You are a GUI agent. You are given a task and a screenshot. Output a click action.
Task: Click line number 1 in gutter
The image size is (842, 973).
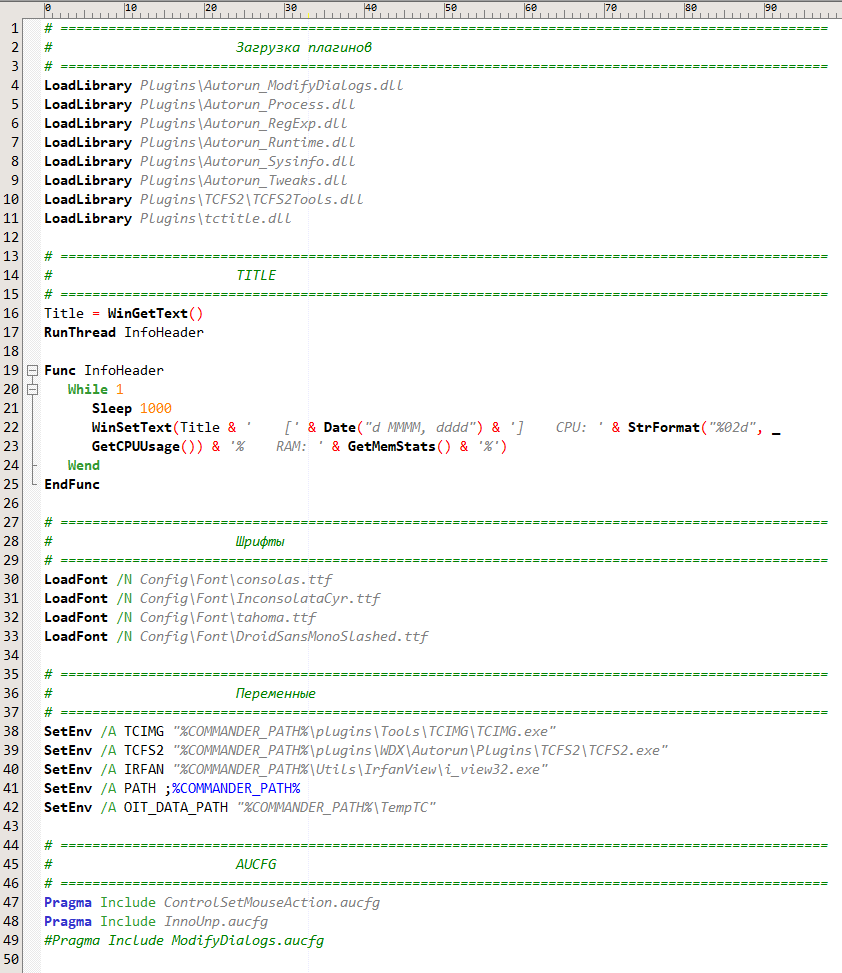tap(15, 29)
